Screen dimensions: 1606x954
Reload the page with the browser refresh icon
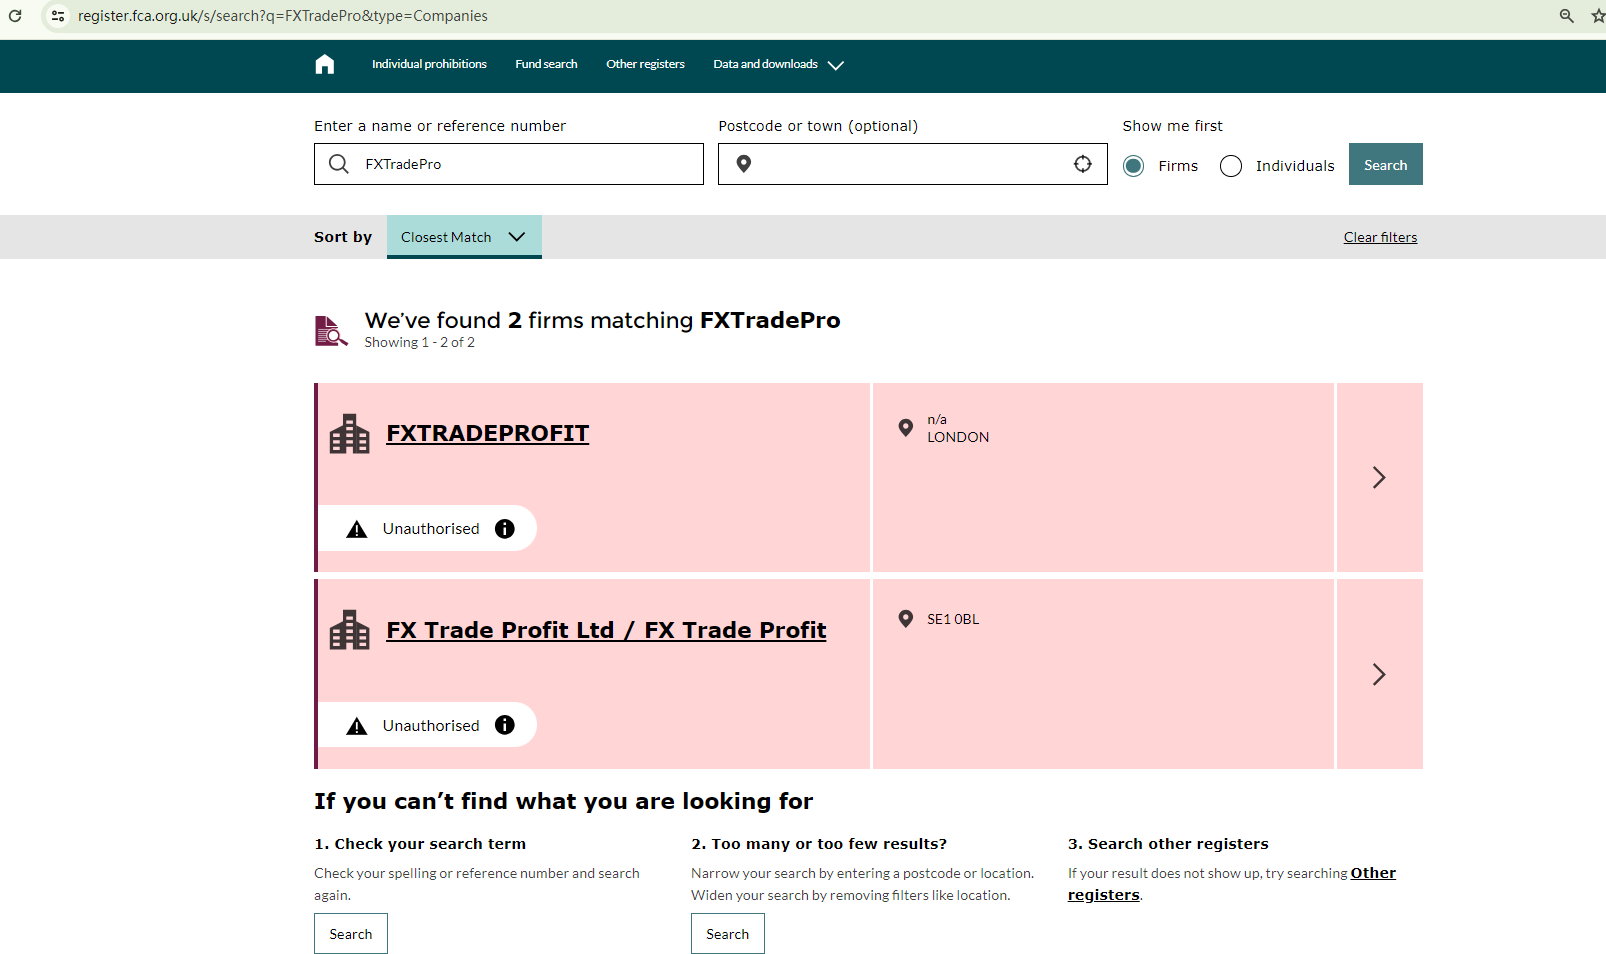pyautogui.click(x=15, y=16)
